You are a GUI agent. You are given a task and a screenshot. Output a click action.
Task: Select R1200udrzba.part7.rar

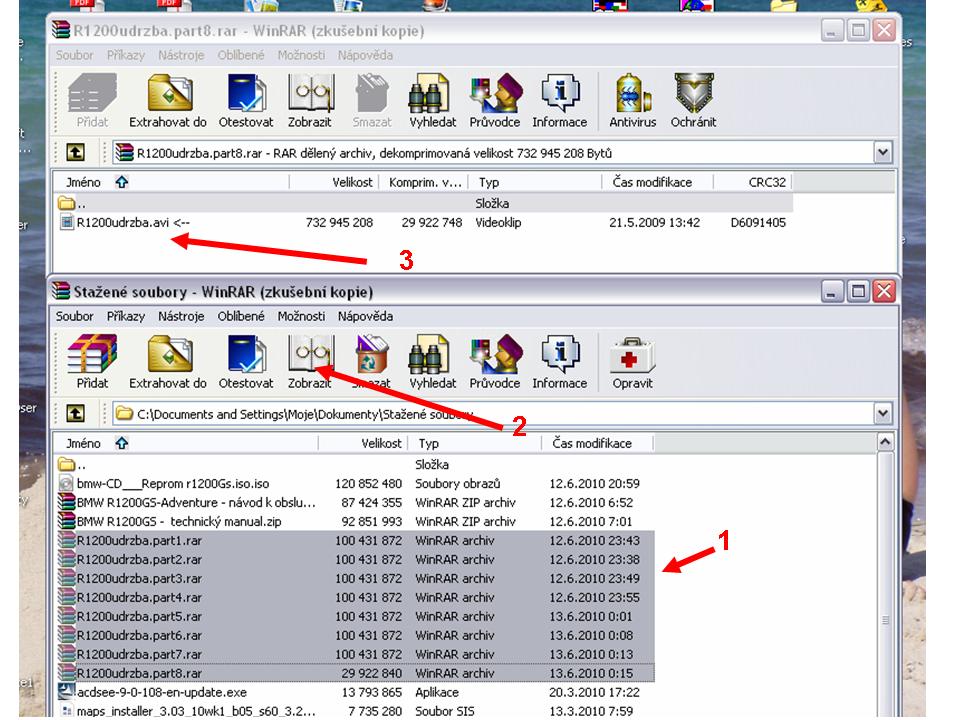355,654
